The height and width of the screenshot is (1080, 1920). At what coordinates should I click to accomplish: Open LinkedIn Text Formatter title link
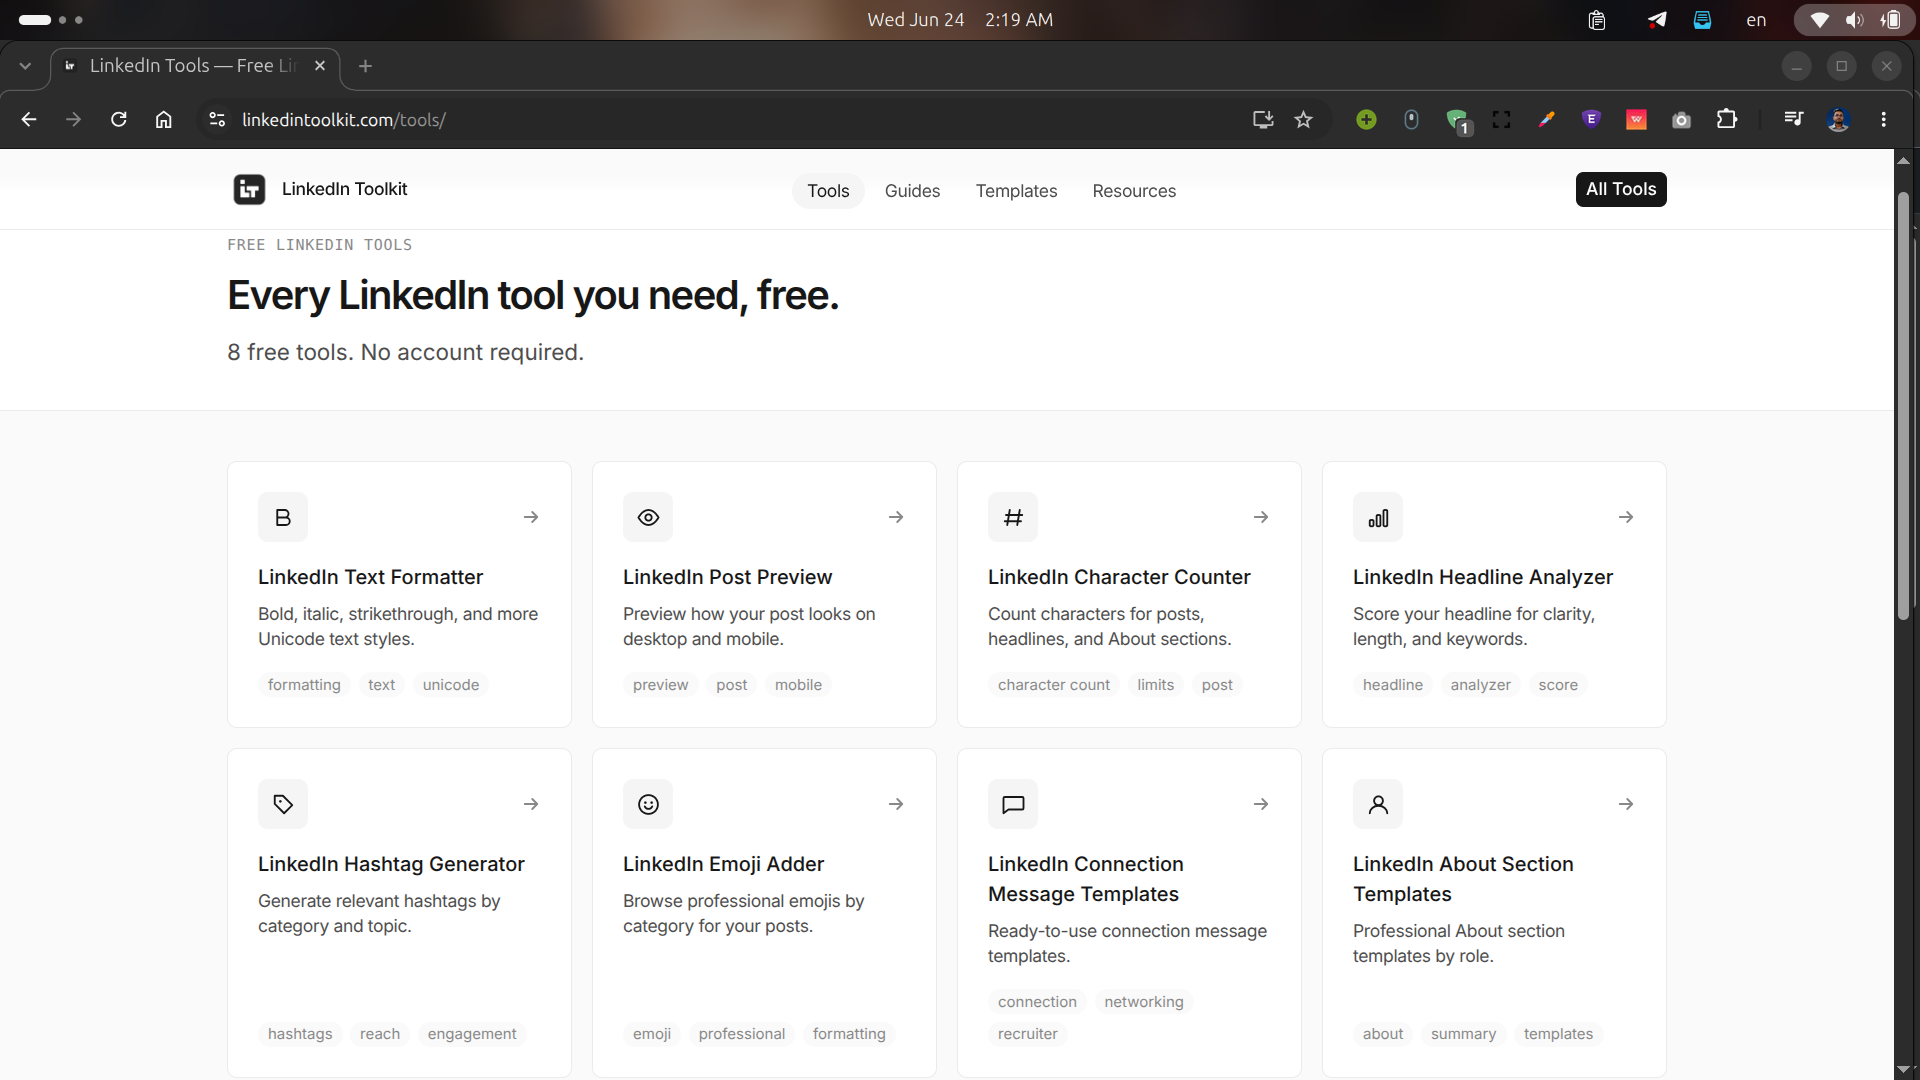(x=370, y=577)
